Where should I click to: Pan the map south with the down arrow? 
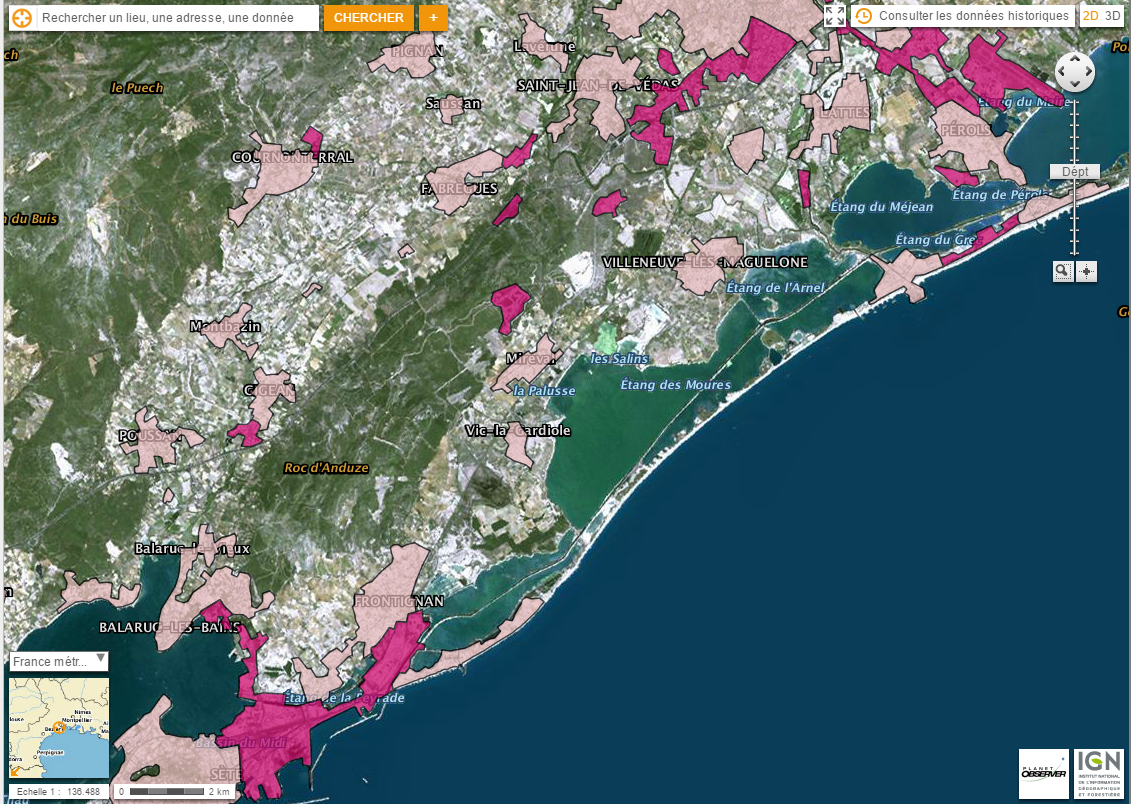1075,84
